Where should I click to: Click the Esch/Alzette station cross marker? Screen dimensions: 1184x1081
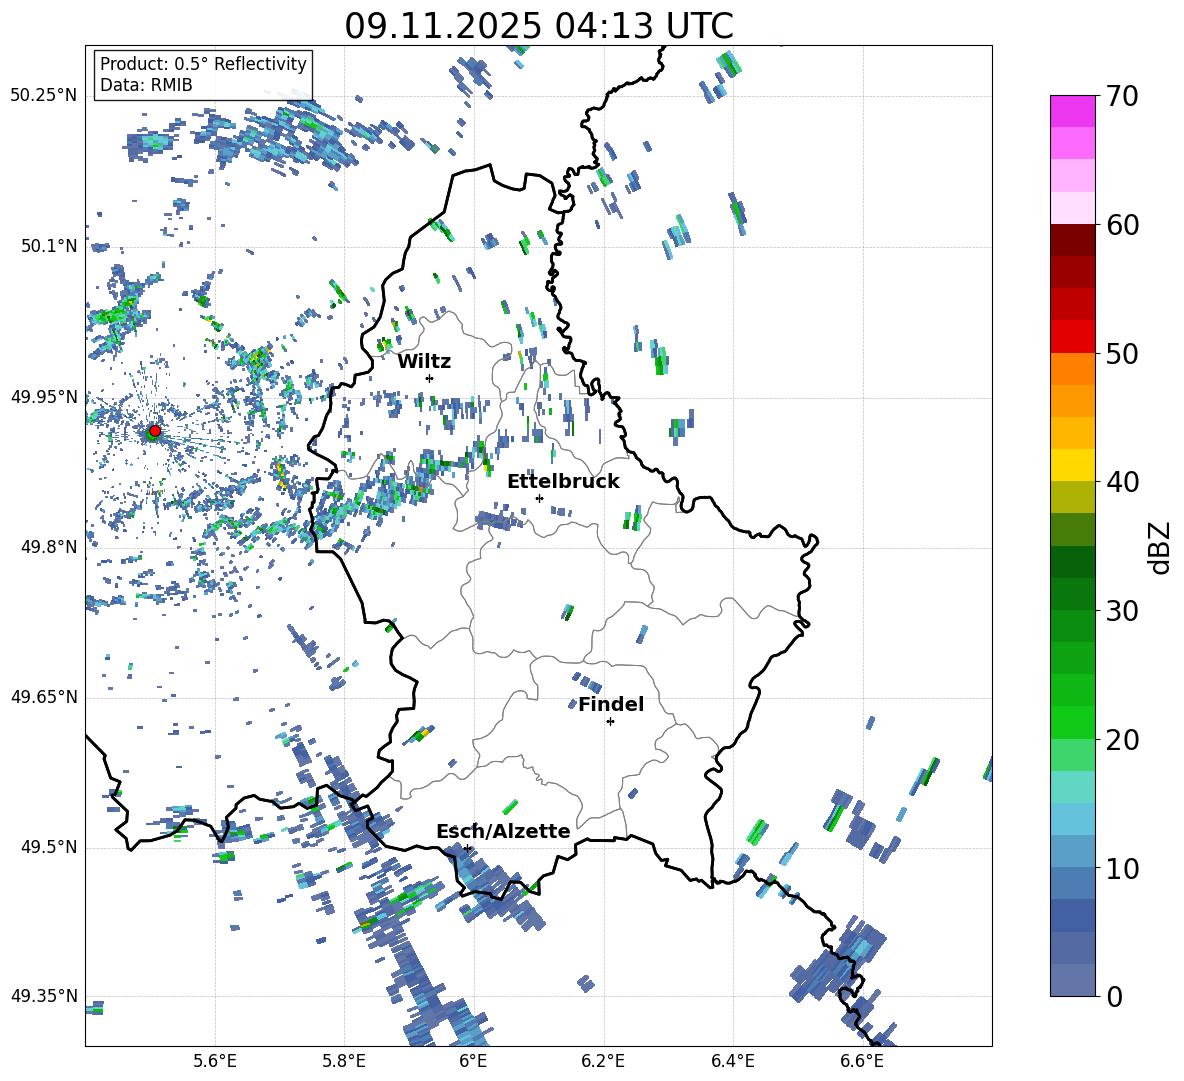[467, 848]
